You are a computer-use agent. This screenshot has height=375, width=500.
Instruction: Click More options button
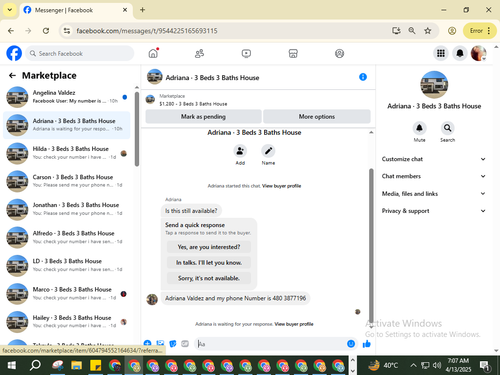317,117
